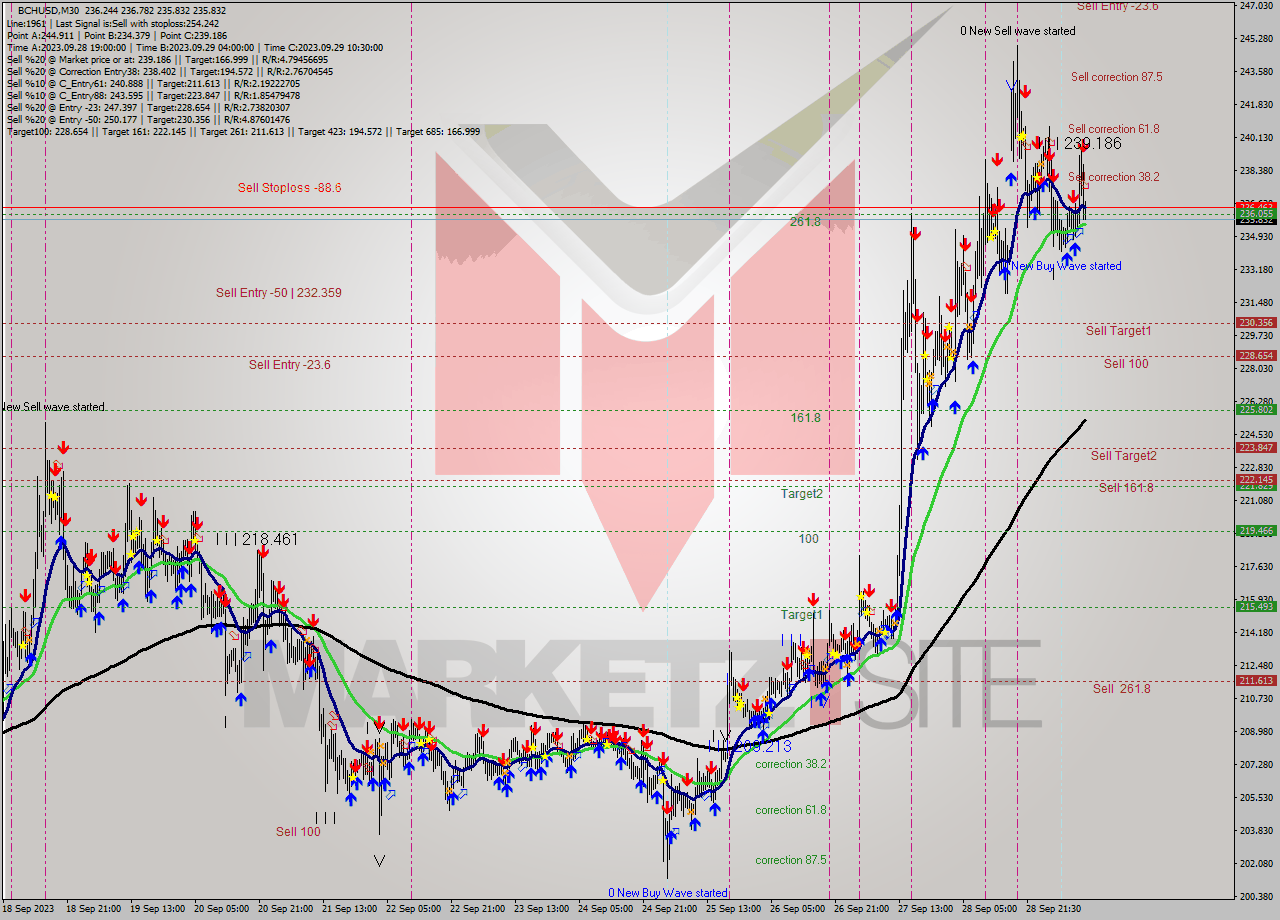The image size is (1280, 920).
Task: Click the 240.130 price axis value
Action: (1256, 138)
